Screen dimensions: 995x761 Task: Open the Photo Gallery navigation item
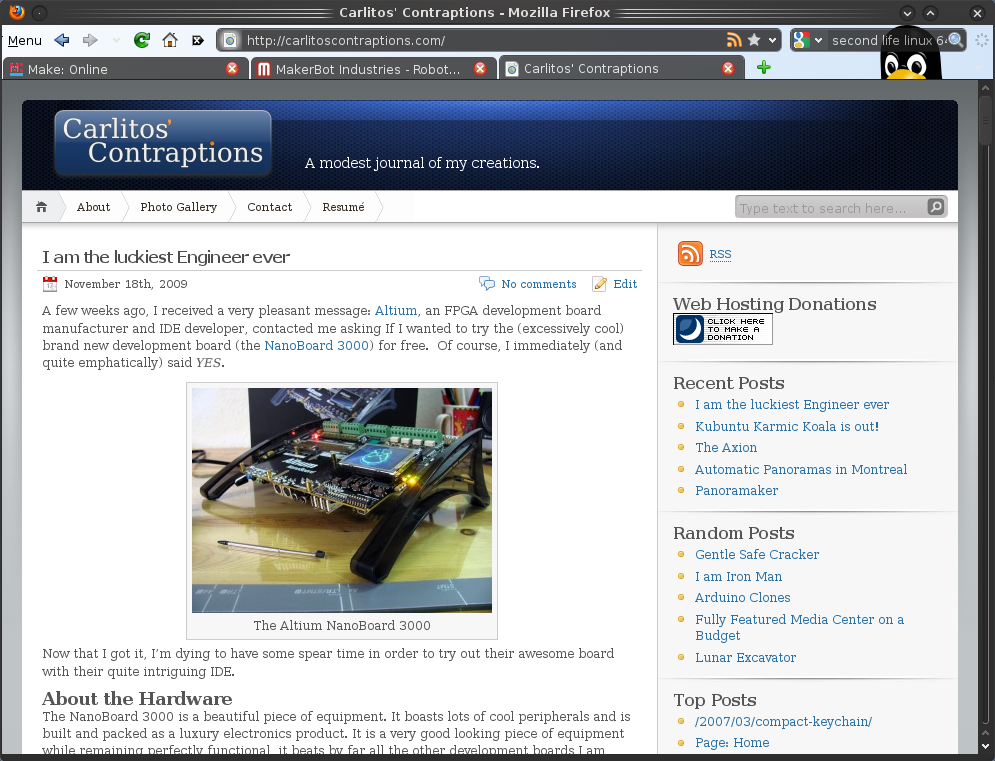pyautogui.click(x=178, y=207)
